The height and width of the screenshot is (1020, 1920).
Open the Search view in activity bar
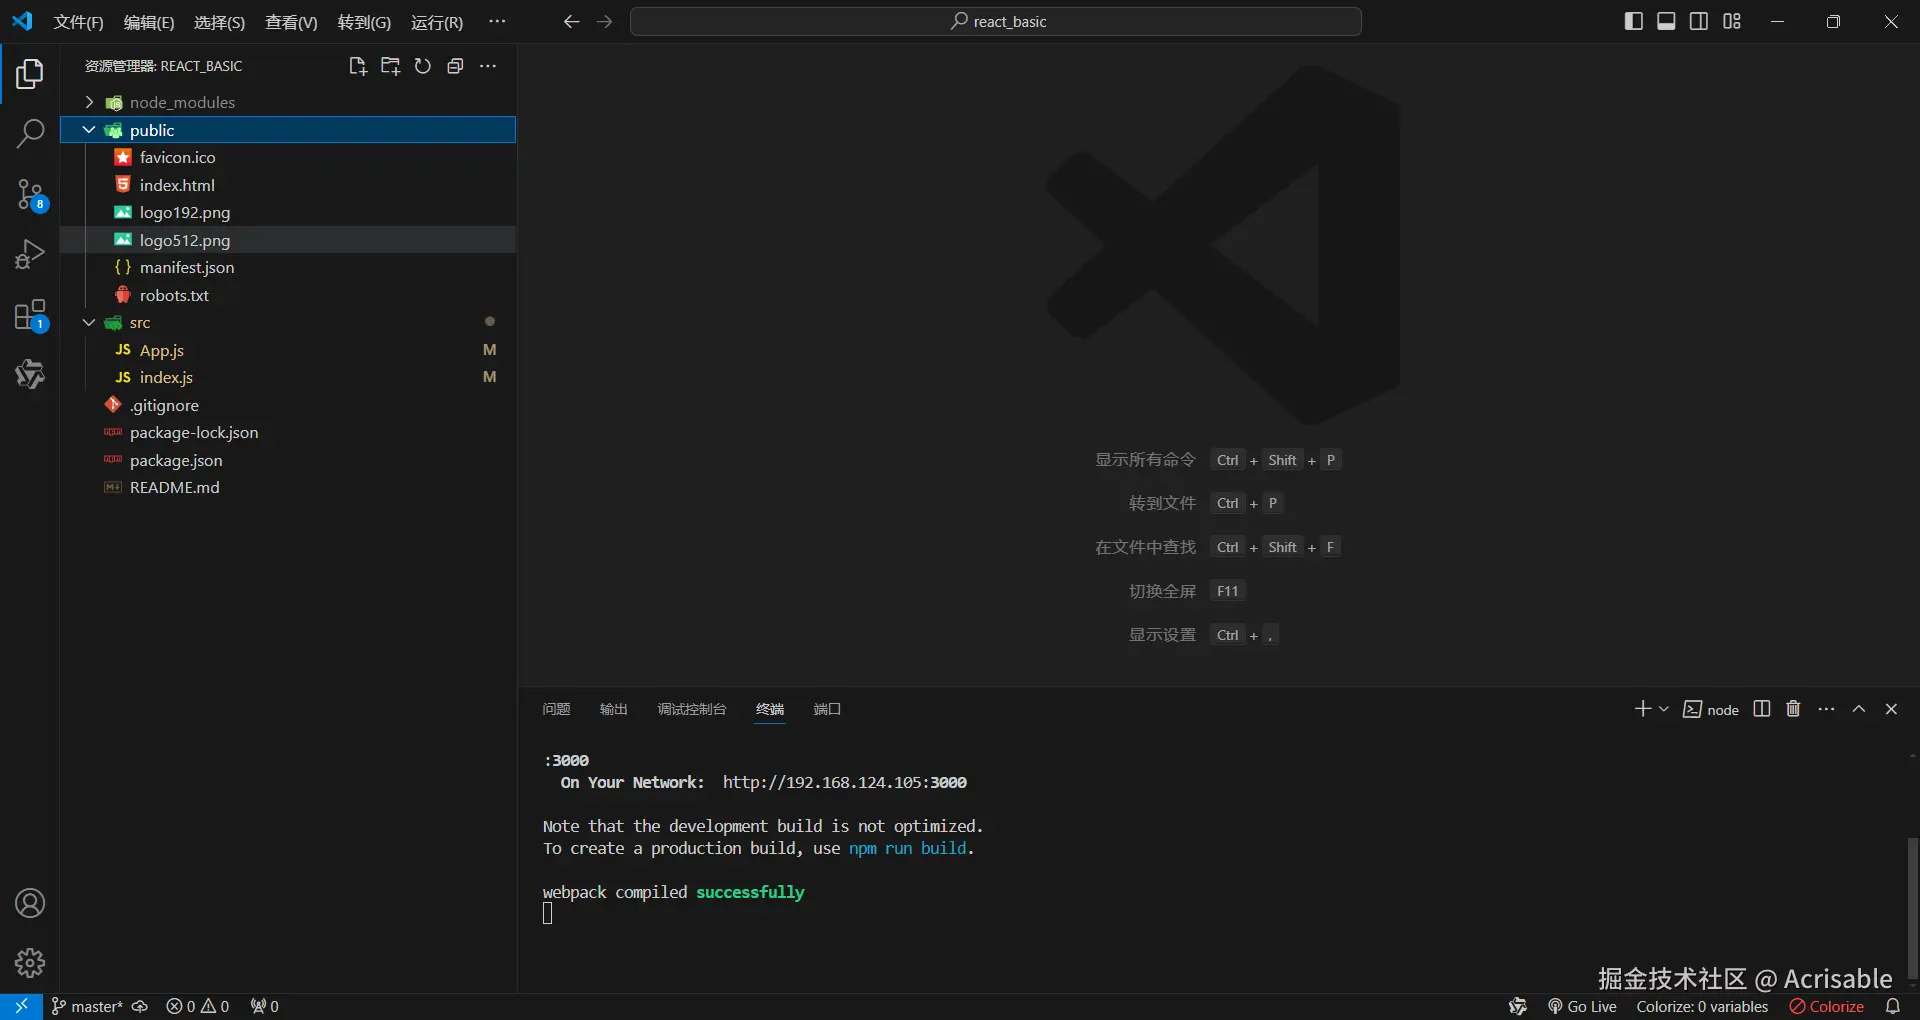(x=30, y=134)
